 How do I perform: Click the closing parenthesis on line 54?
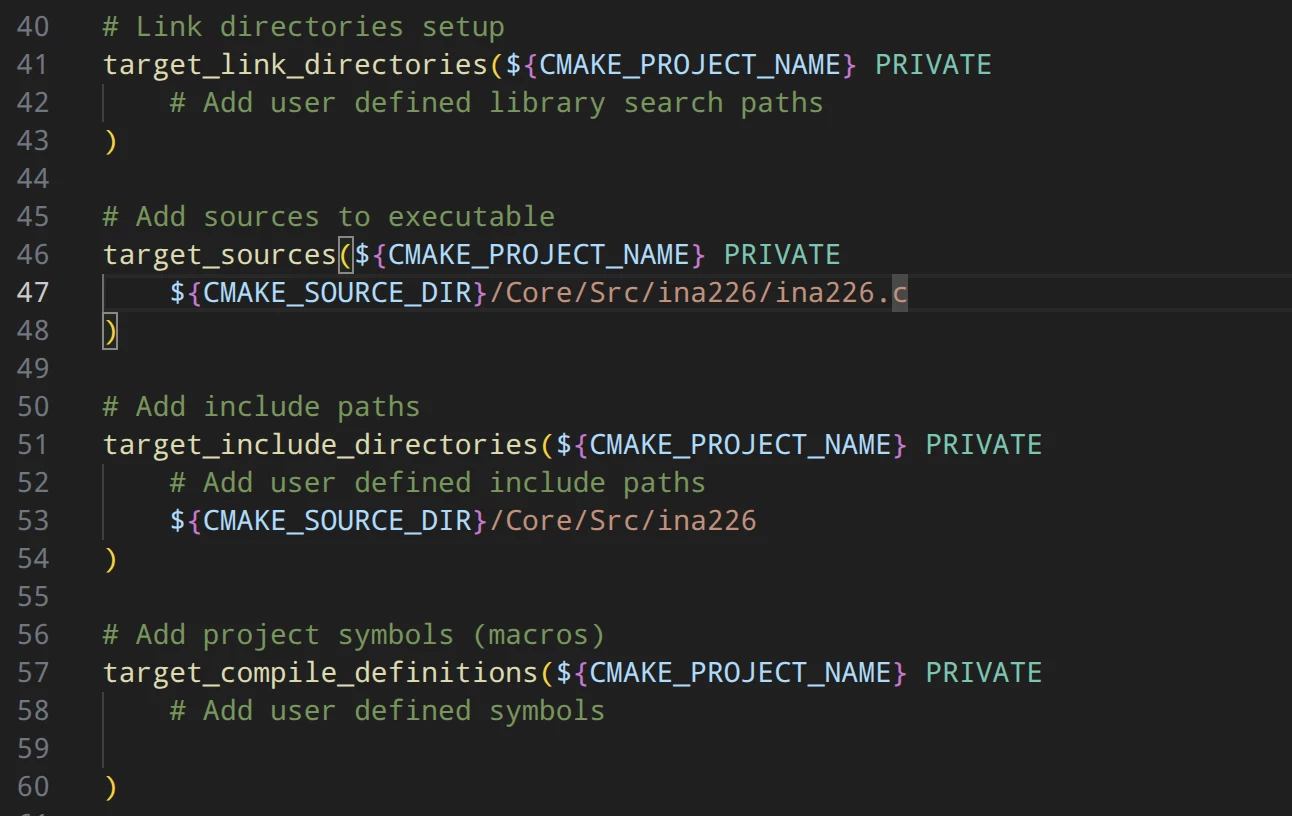[x=111, y=558]
